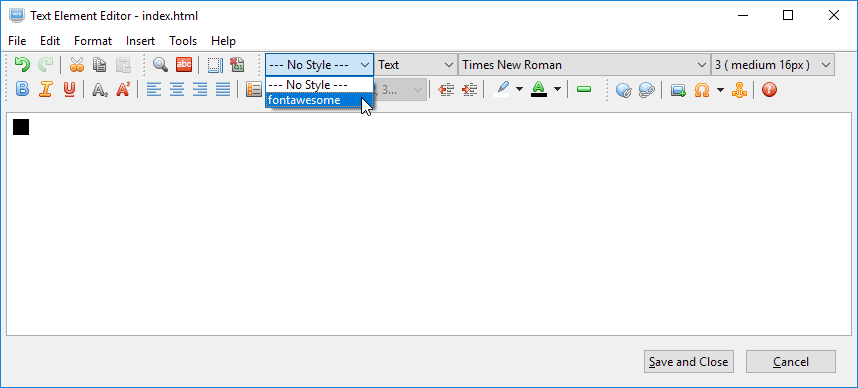Image resolution: width=858 pixels, height=388 pixels.
Task: Run spell check with abc icon
Action: tap(184, 65)
